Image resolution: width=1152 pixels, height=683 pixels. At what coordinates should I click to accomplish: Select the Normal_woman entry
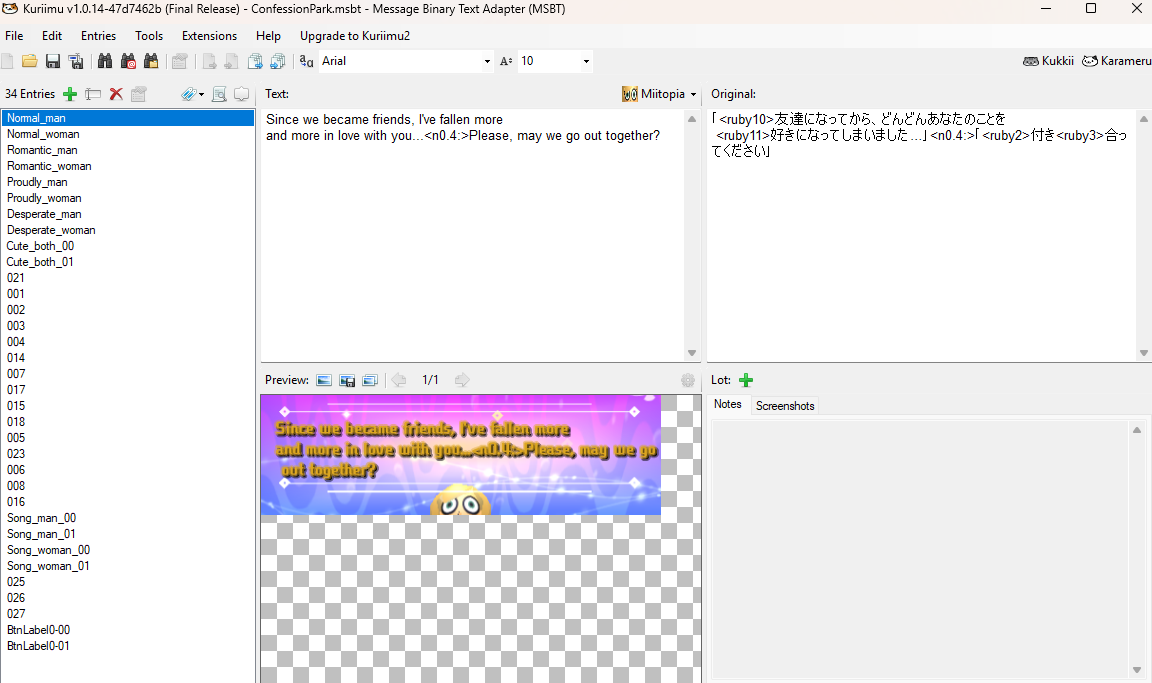coord(128,134)
